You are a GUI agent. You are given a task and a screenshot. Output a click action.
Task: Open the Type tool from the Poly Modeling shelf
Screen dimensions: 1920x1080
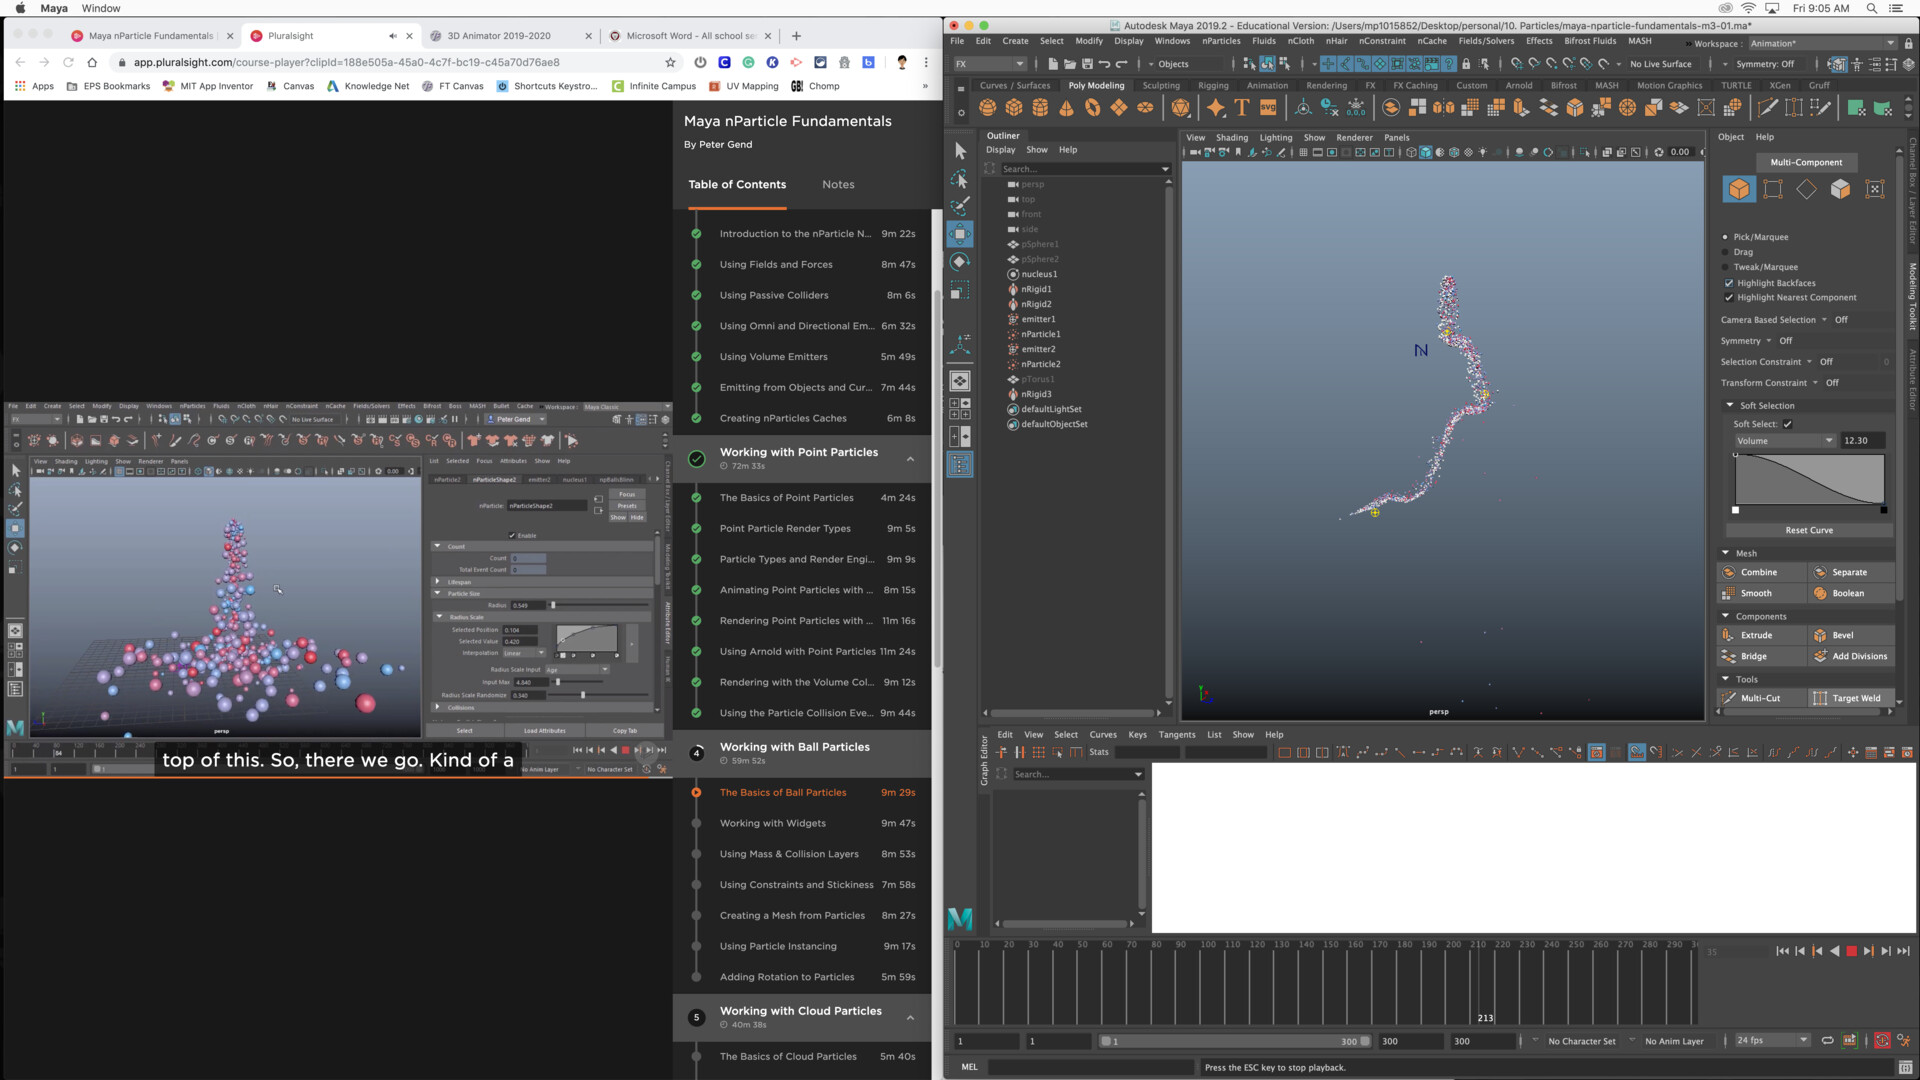1241,109
